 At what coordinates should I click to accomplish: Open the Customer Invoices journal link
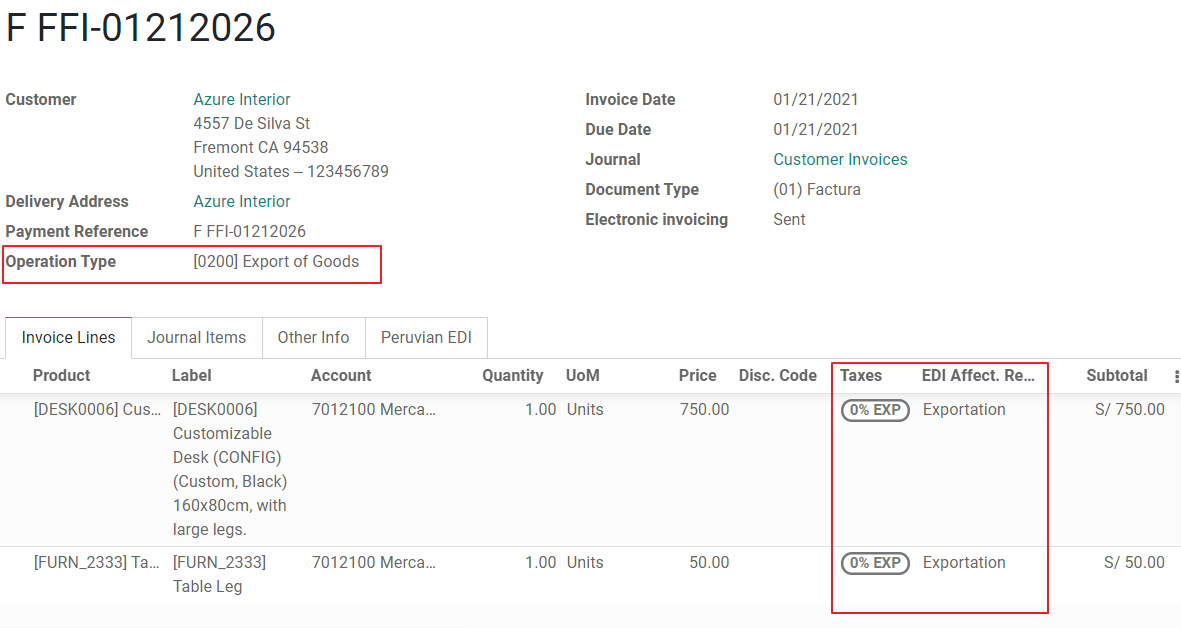[x=840, y=159]
